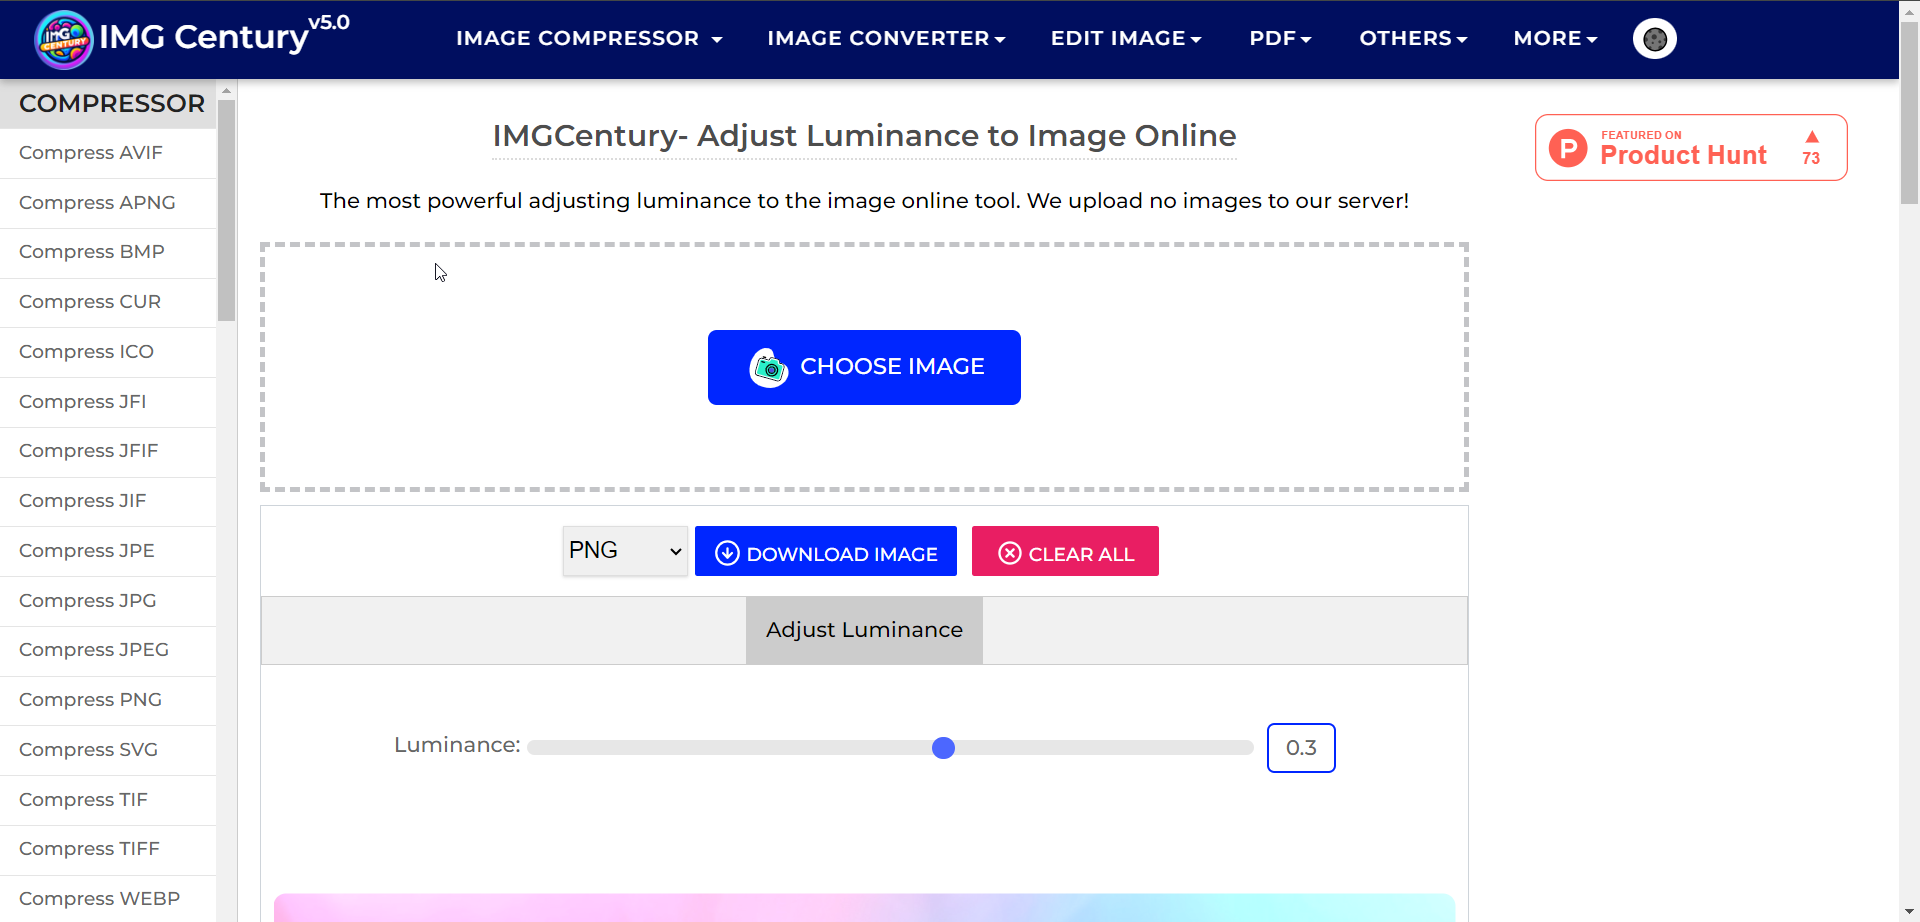This screenshot has height=922, width=1920.
Task: Click the luminance value field showing 0.3
Action: [1301, 747]
